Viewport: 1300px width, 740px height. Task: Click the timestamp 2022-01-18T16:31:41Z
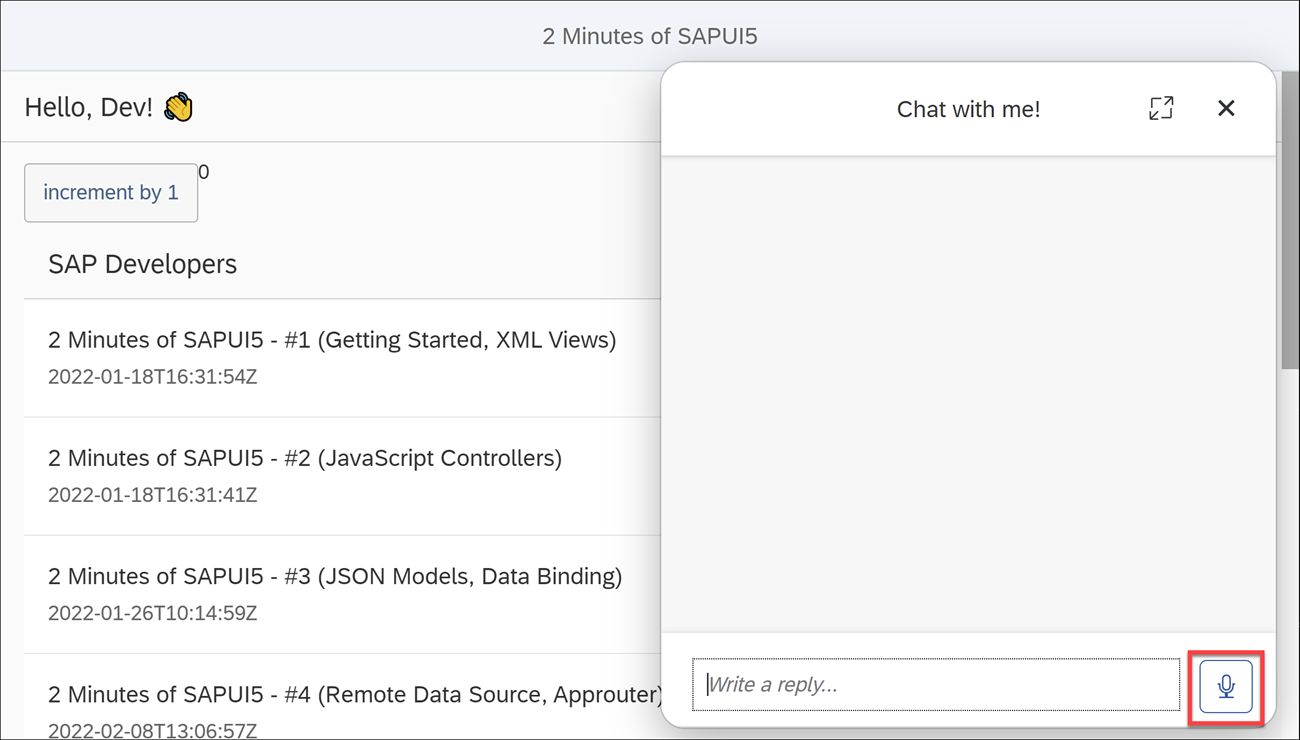point(152,495)
